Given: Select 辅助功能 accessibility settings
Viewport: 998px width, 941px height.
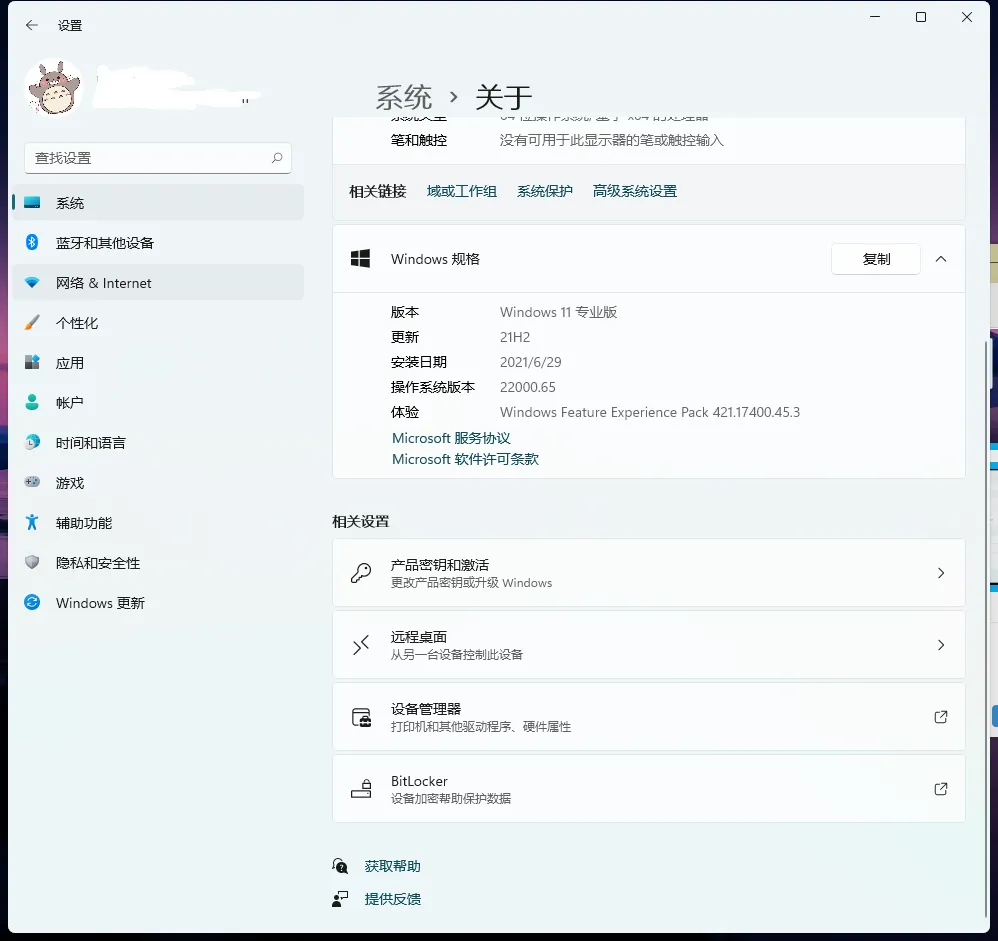Looking at the screenshot, I should [x=84, y=523].
